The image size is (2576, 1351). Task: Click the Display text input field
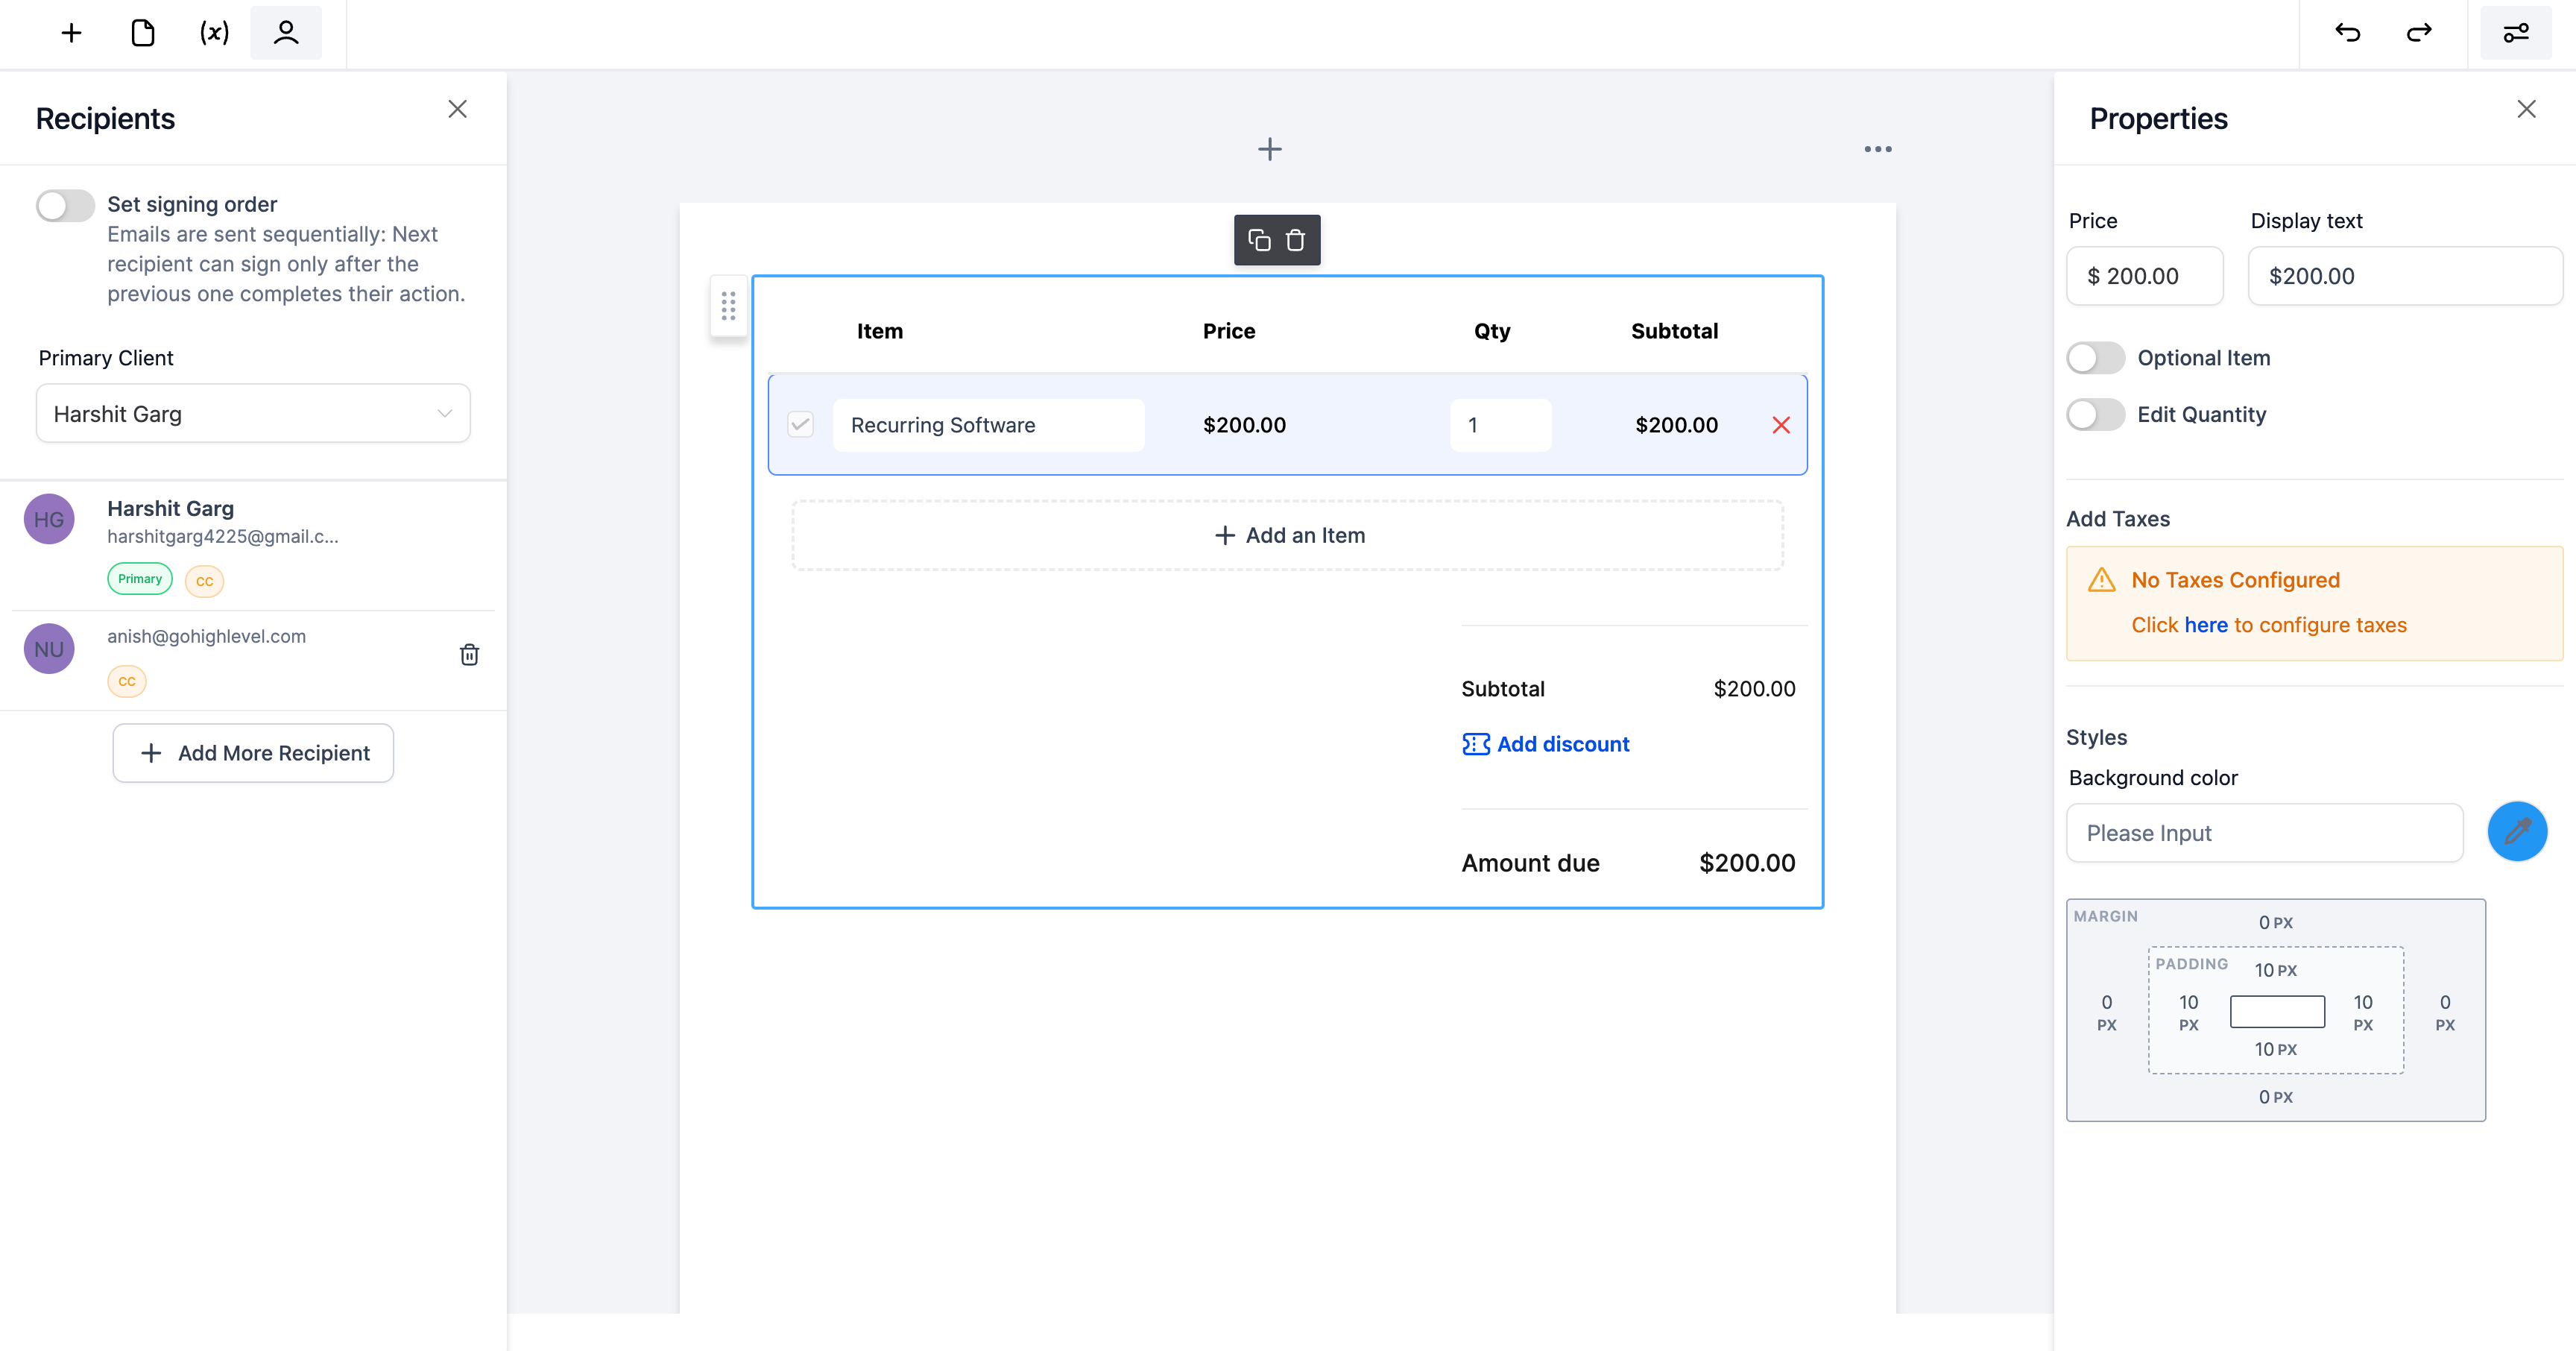2404,276
